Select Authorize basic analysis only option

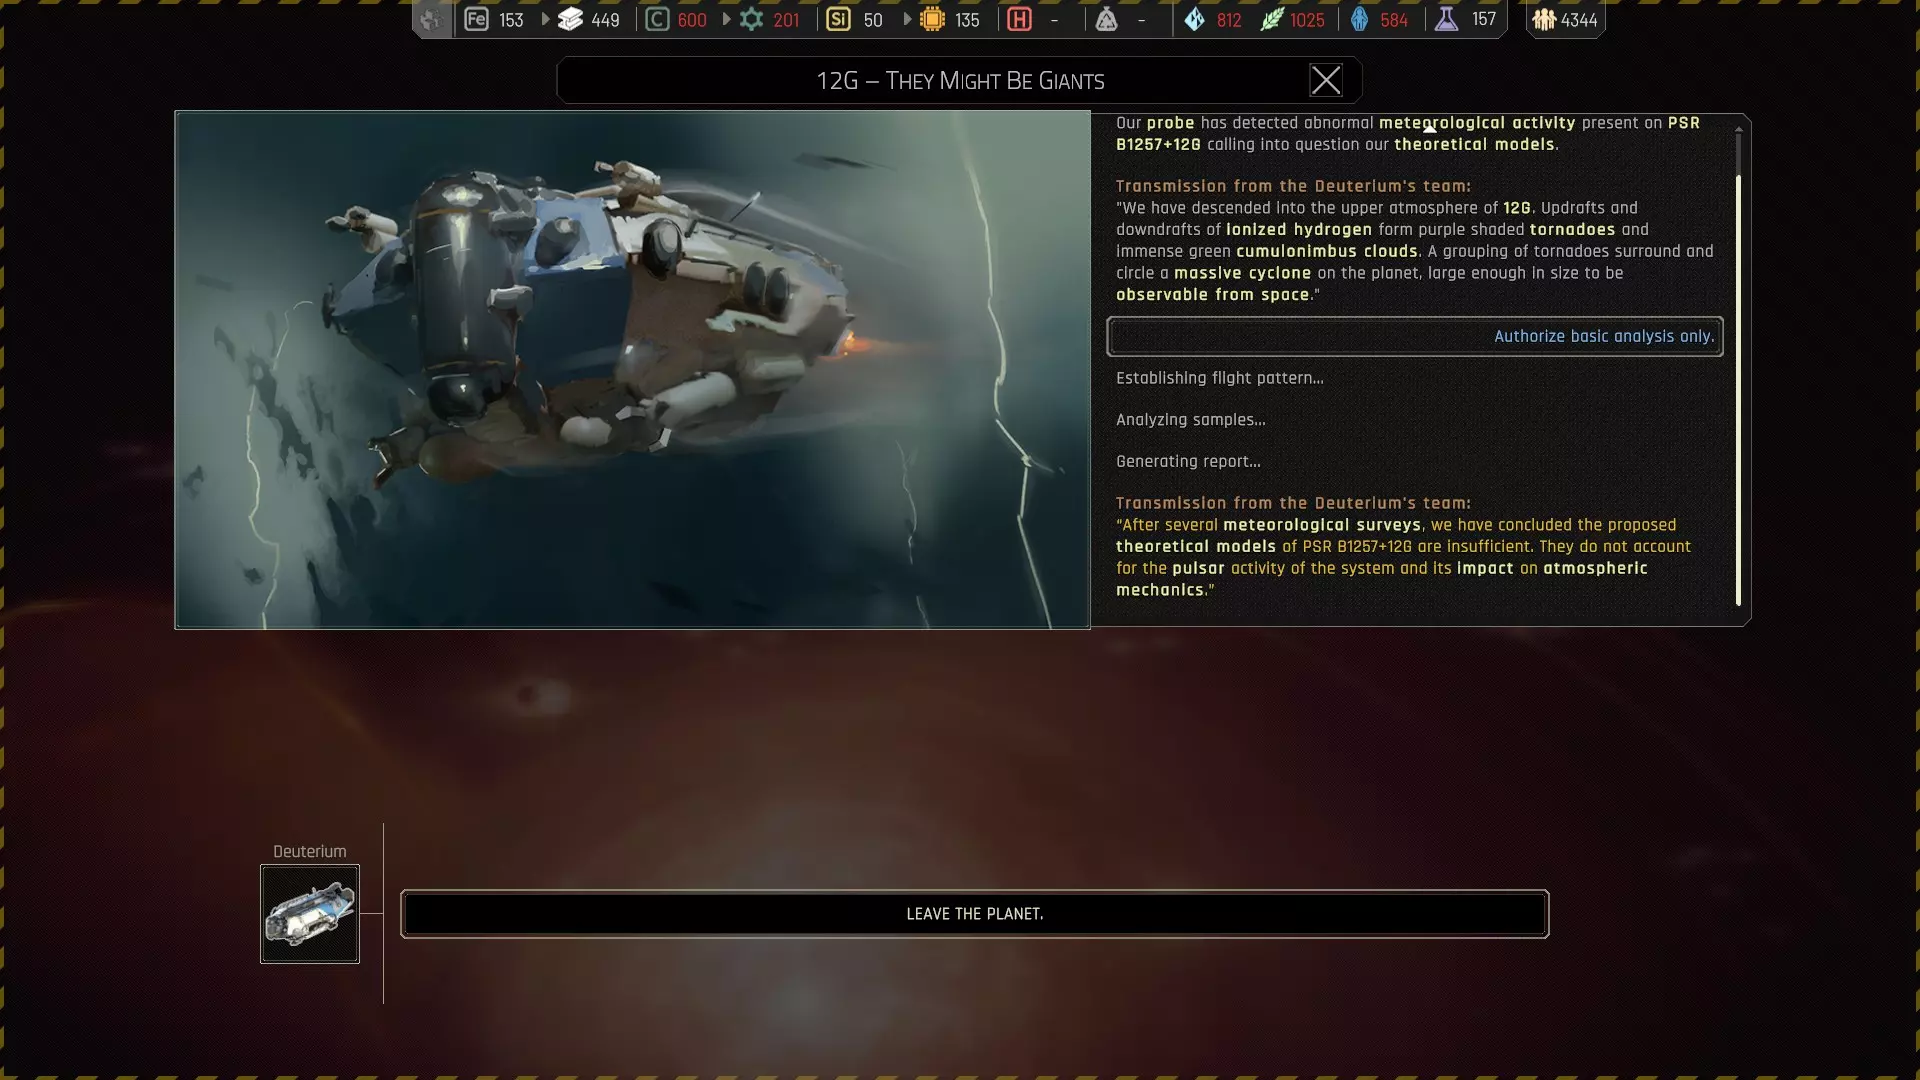(1414, 336)
